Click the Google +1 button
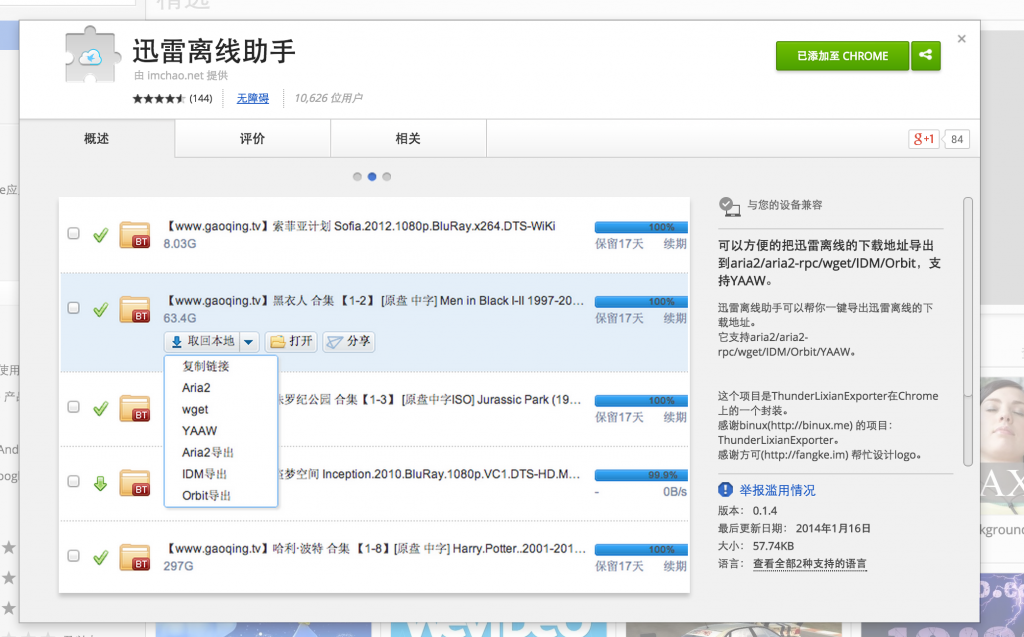 click(x=923, y=139)
